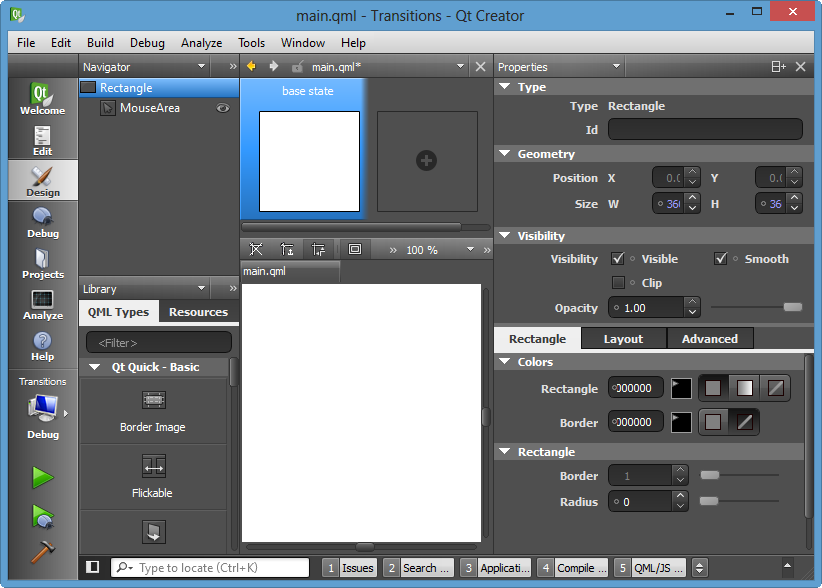Switch to Analyze mode
The height and width of the screenshot is (588, 822).
(42, 304)
